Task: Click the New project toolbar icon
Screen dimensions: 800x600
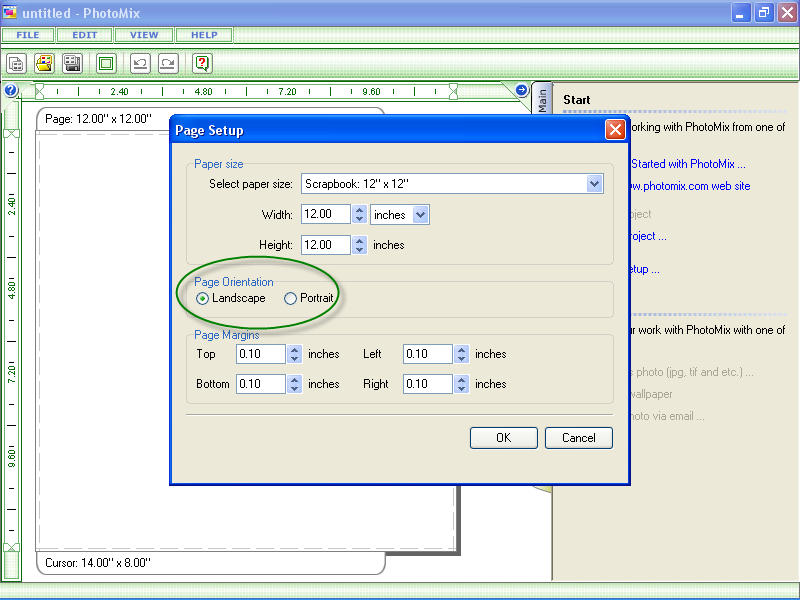Action: pos(16,64)
